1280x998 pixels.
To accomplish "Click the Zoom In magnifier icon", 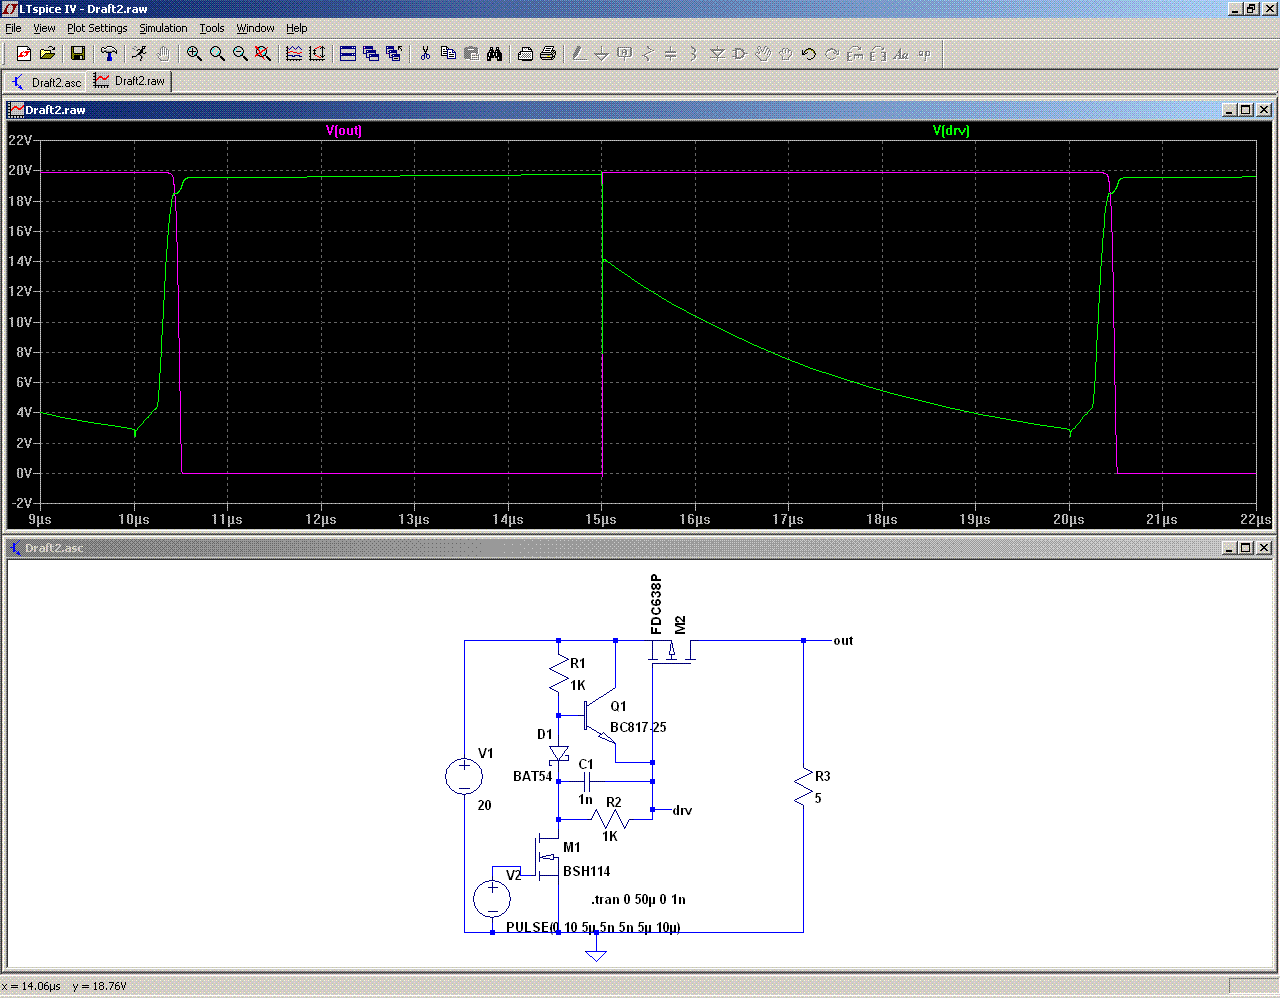I will pos(194,54).
